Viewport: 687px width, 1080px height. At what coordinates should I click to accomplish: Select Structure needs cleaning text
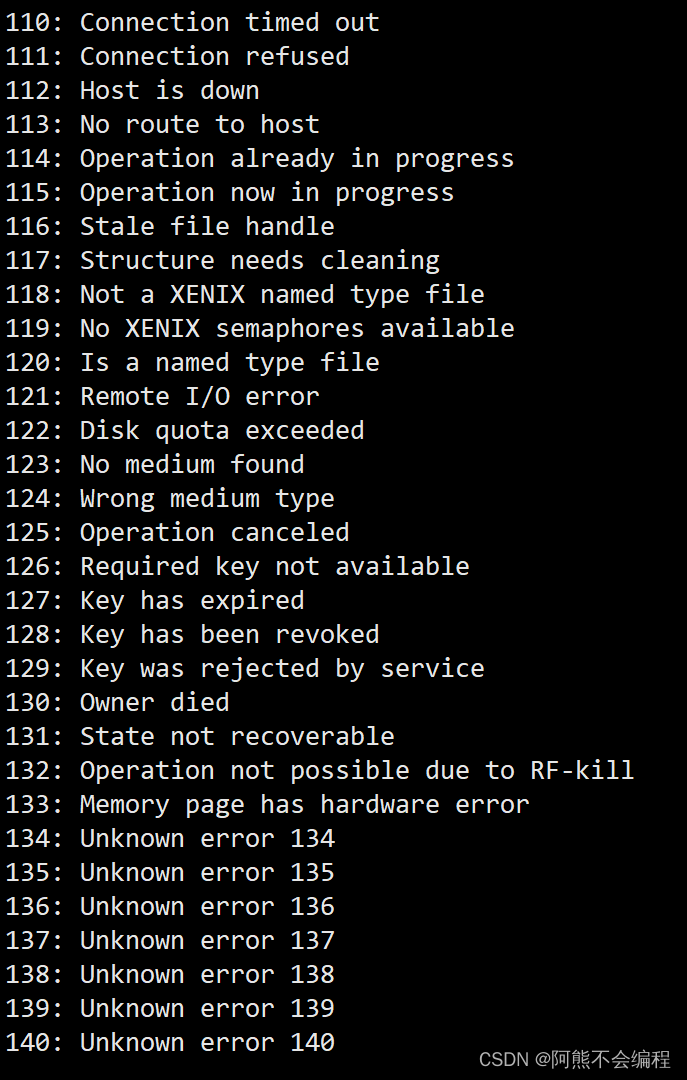click(x=260, y=260)
